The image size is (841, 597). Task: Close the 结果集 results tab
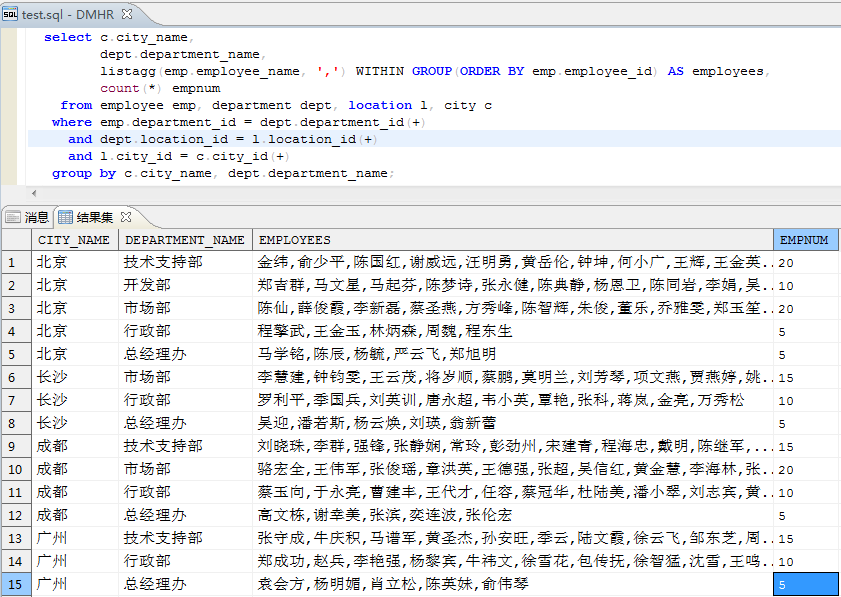[126, 216]
